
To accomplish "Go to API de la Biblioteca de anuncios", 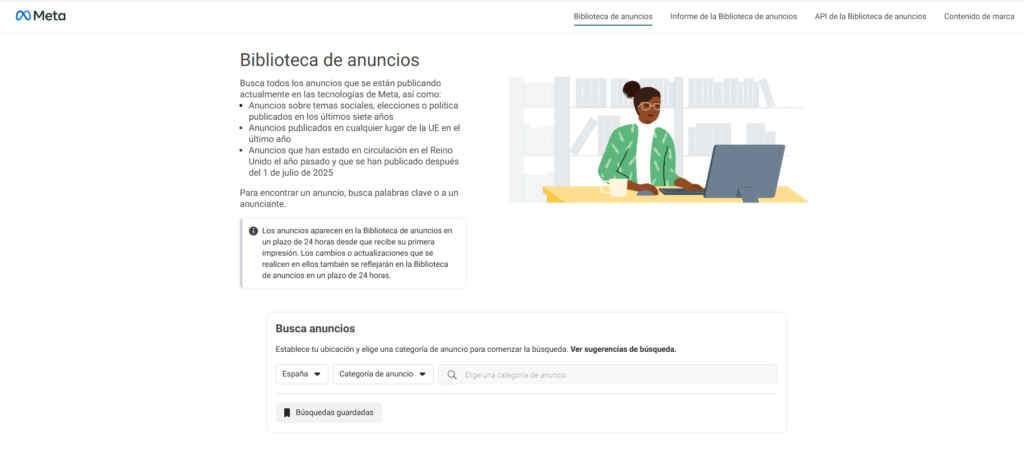I will (x=871, y=16).
